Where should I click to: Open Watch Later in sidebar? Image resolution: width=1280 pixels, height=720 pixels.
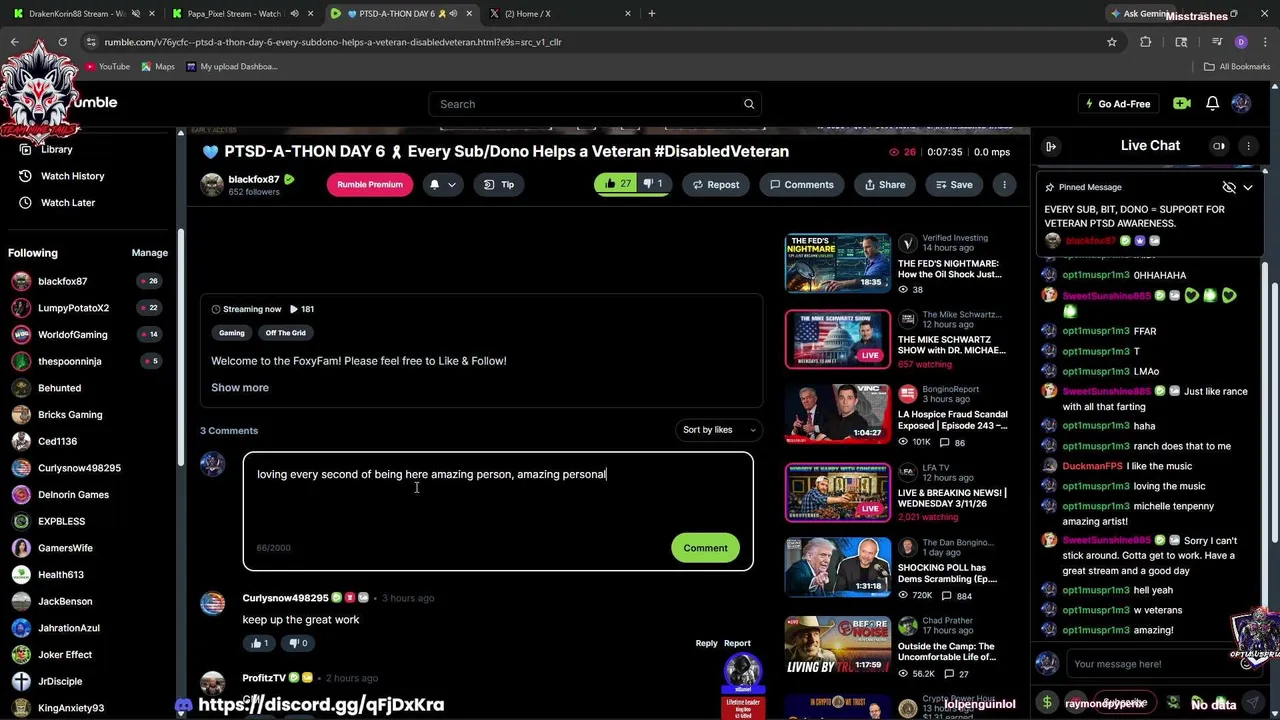tap(68, 203)
